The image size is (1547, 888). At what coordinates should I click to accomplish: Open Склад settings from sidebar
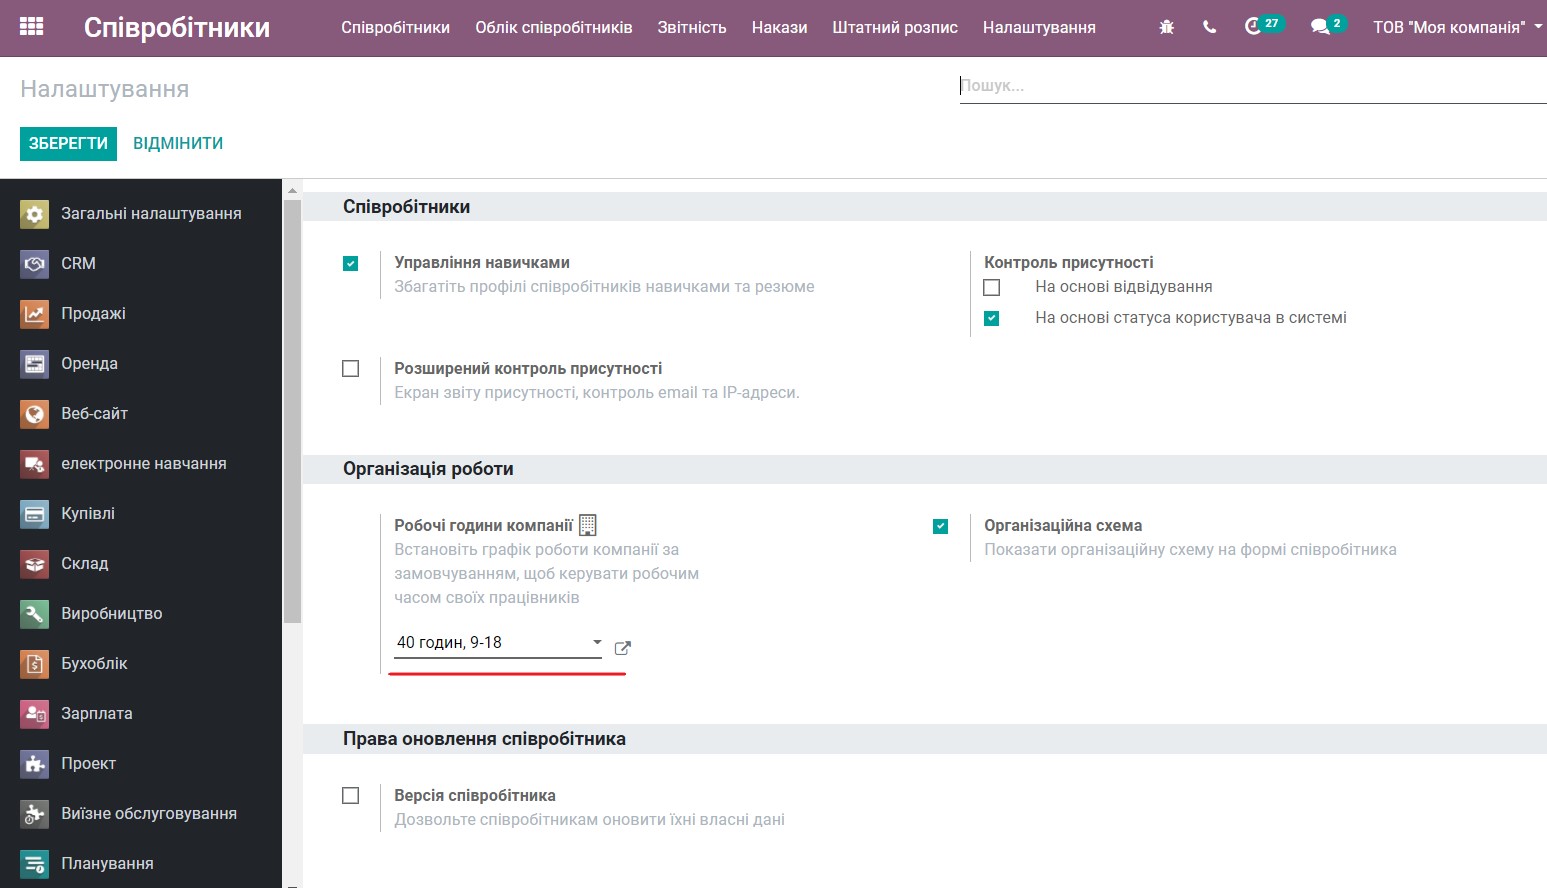tap(85, 563)
